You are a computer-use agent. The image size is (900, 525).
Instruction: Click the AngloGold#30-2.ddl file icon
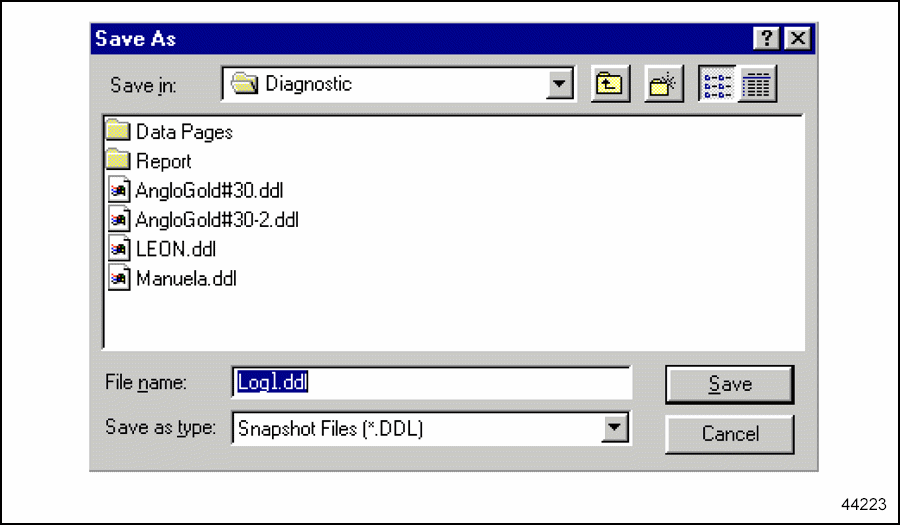pyautogui.click(x=119, y=219)
